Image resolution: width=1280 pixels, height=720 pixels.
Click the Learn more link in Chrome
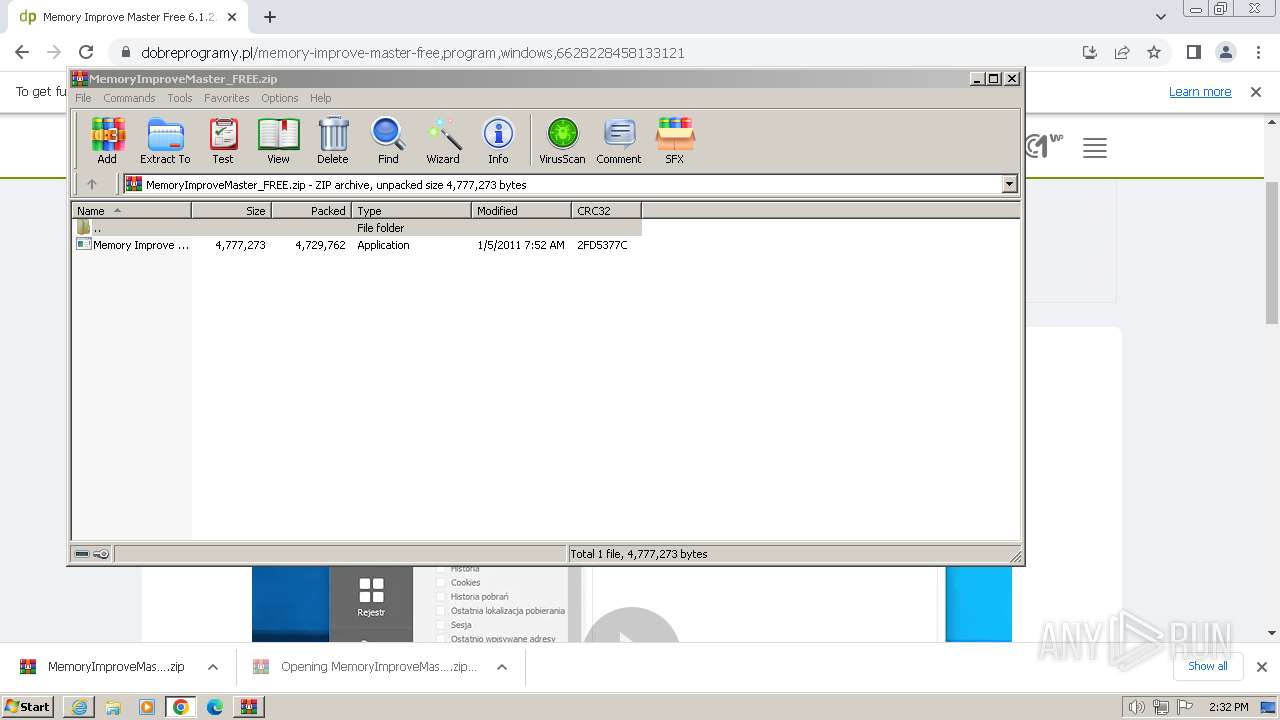coord(1200,92)
